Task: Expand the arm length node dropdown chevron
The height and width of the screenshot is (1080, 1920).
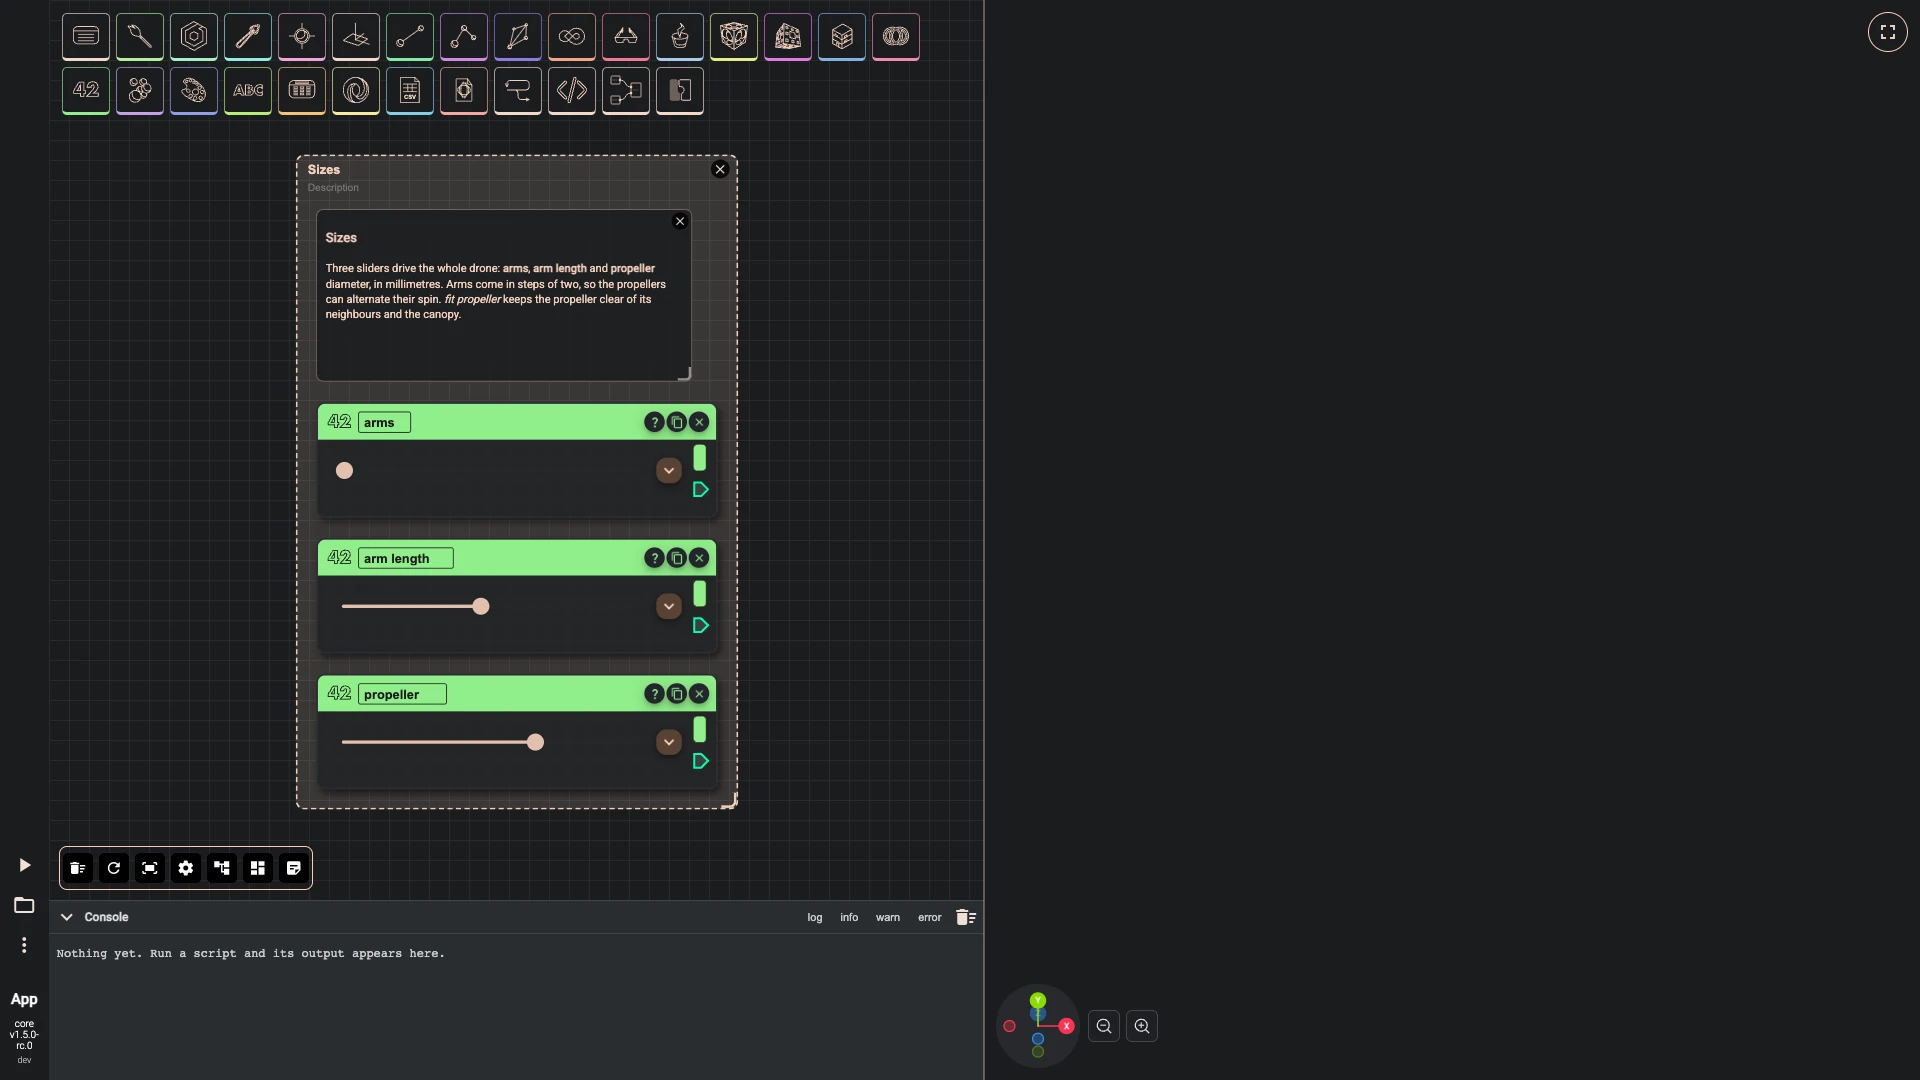Action: click(669, 606)
